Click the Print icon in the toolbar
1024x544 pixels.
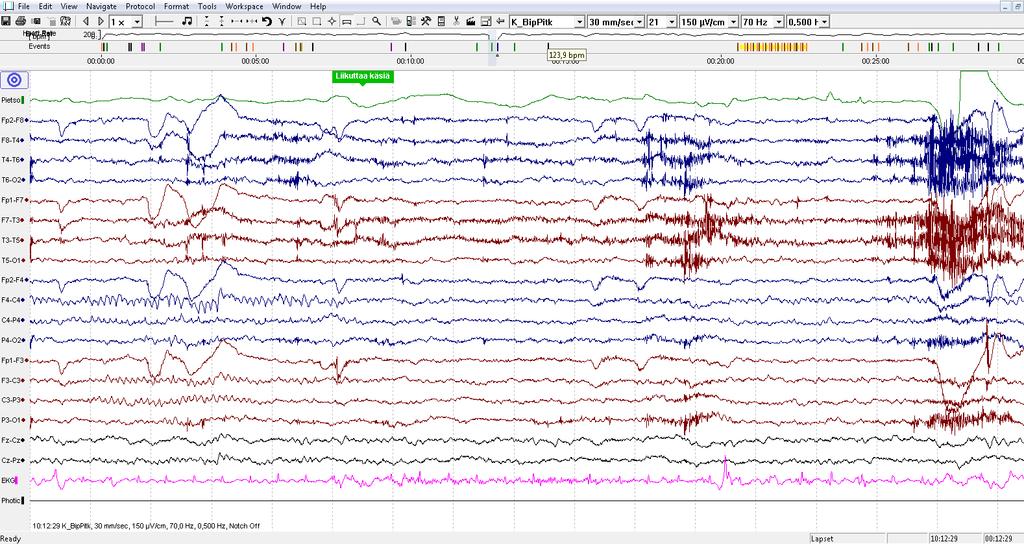click(x=20, y=22)
